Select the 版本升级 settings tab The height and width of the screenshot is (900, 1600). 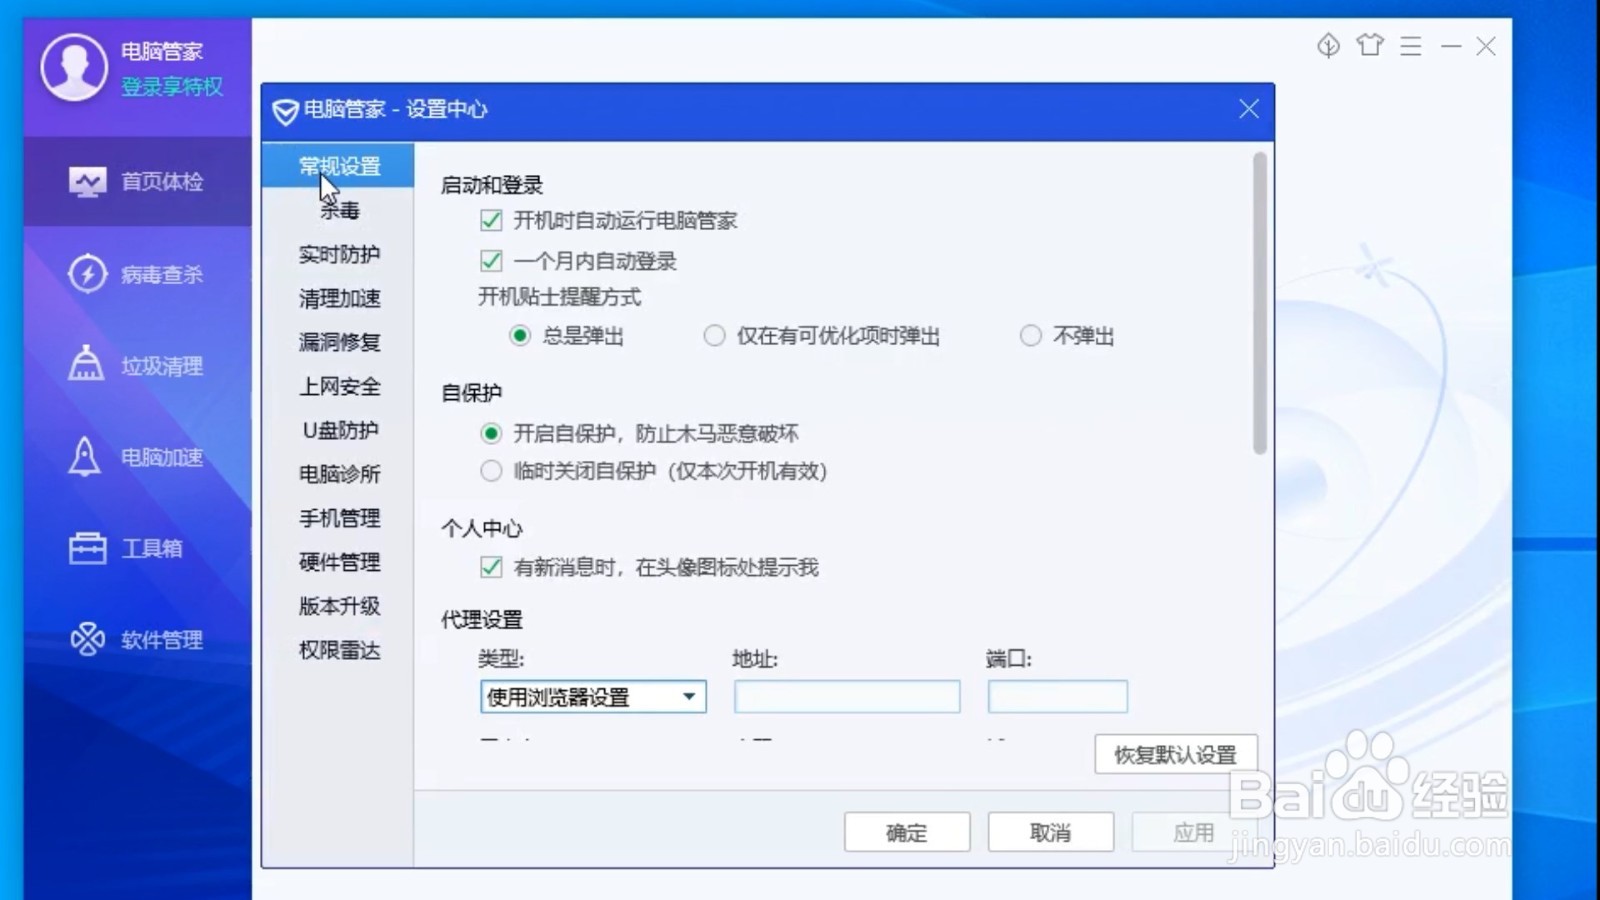click(x=339, y=606)
